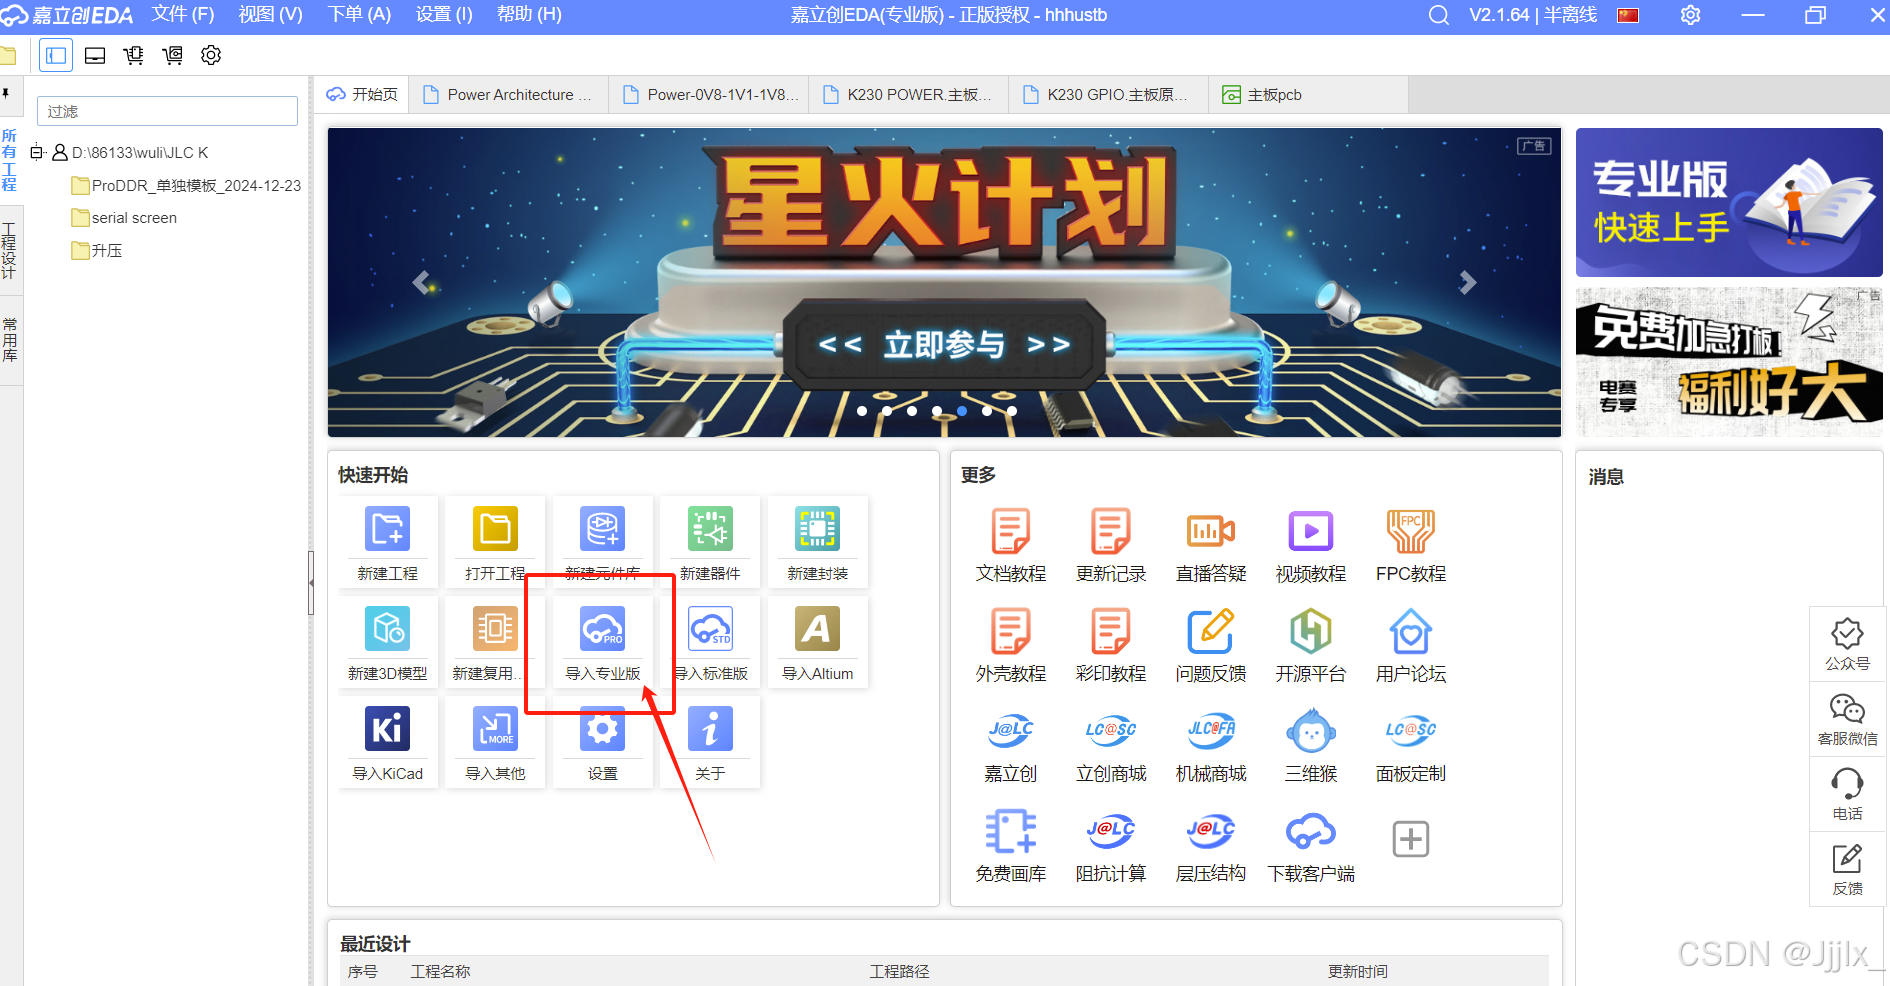Open the 文件 (F) menu
The height and width of the screenshot is (986, 1890).
(183, 15)
